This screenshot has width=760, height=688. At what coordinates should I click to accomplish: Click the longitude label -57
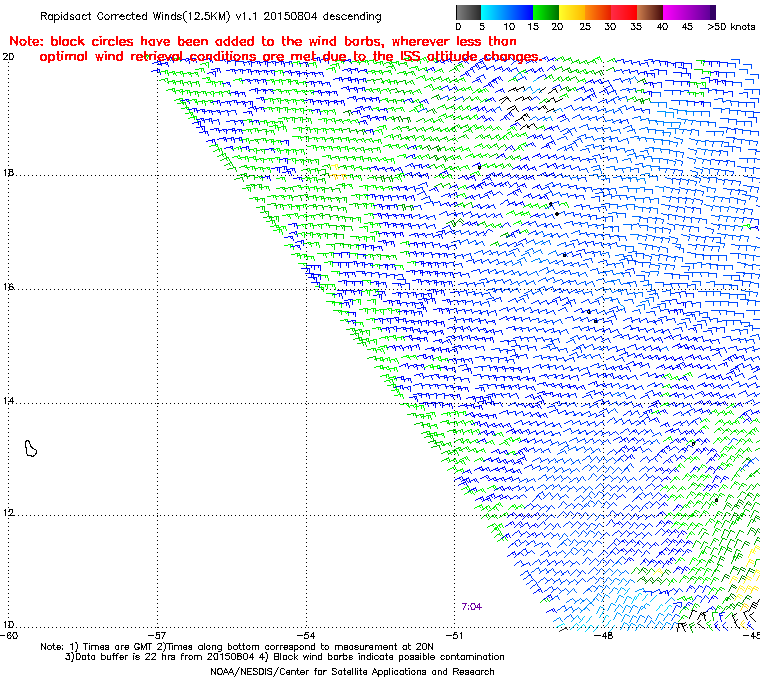pyautogui.click(x=157, y=635)
